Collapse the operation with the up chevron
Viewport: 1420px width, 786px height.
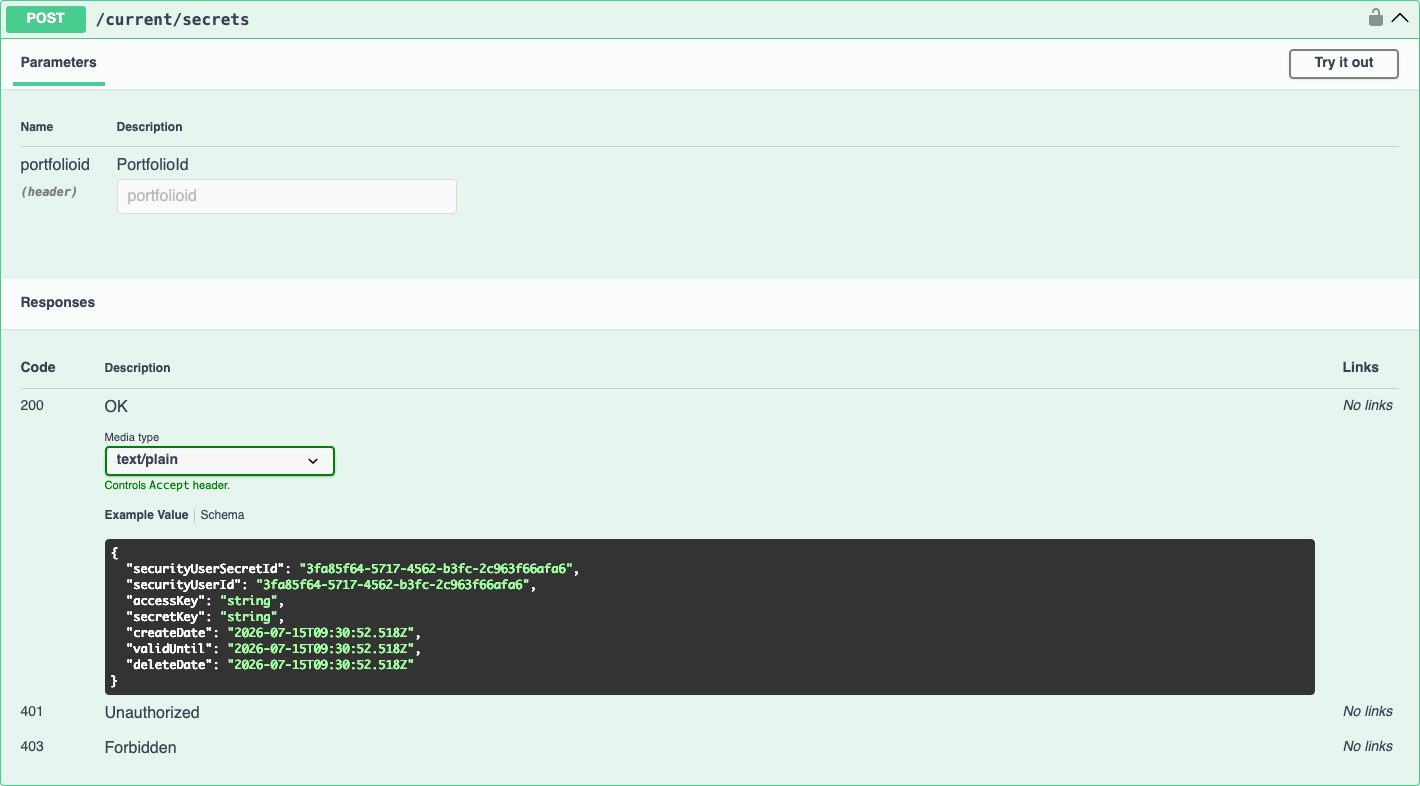coord(1400,18)
